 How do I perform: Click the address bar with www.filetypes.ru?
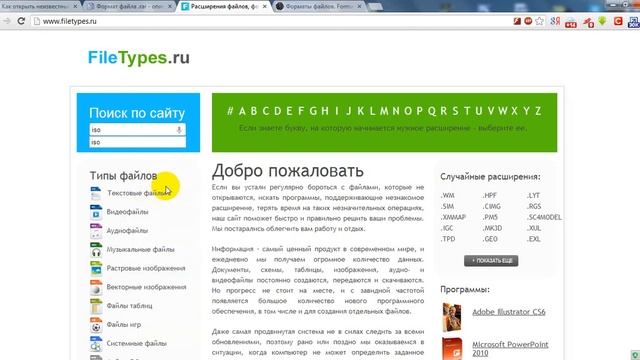[x=269, y=21]
